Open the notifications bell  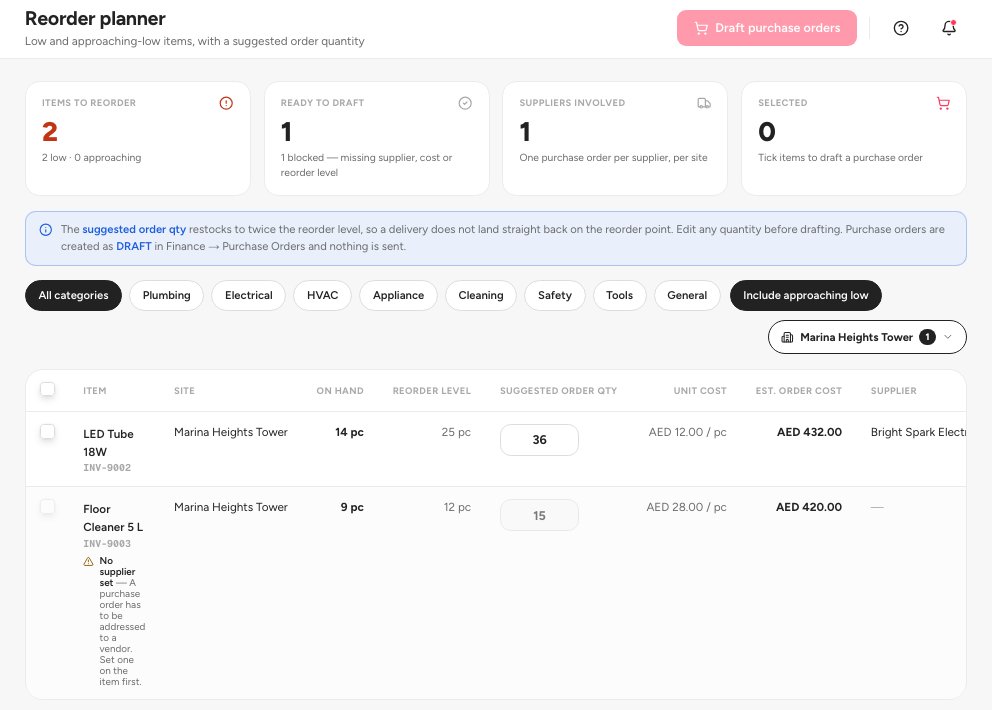[949, 28]
